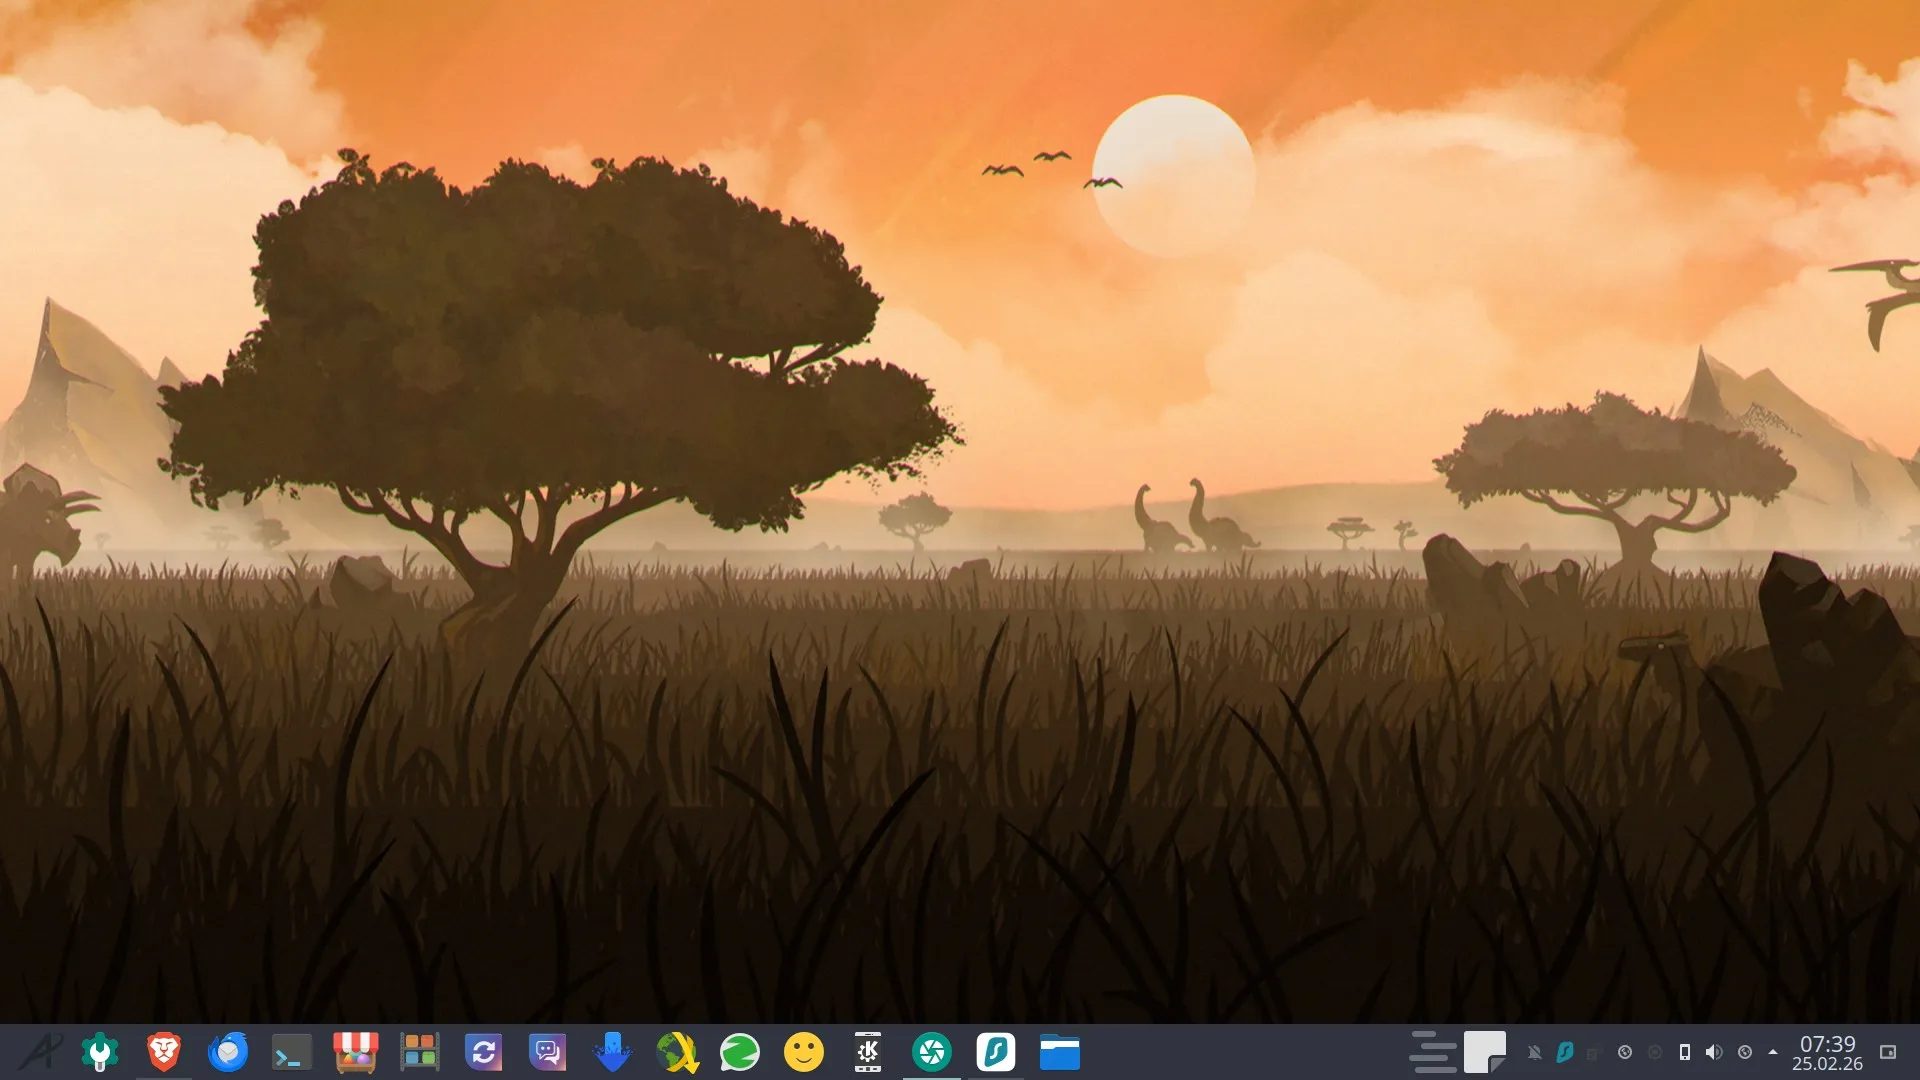Open the purple chat bubbles app

547,1052
